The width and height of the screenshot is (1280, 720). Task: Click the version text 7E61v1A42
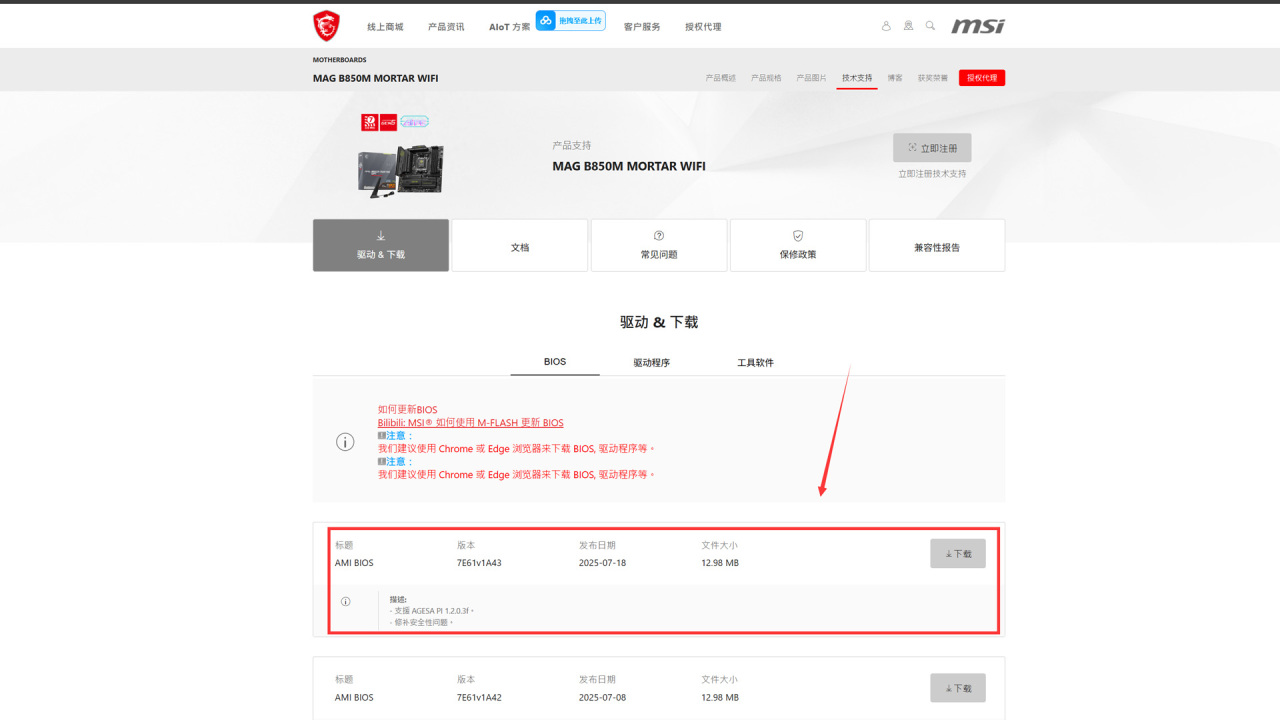(x=479, y=698)
